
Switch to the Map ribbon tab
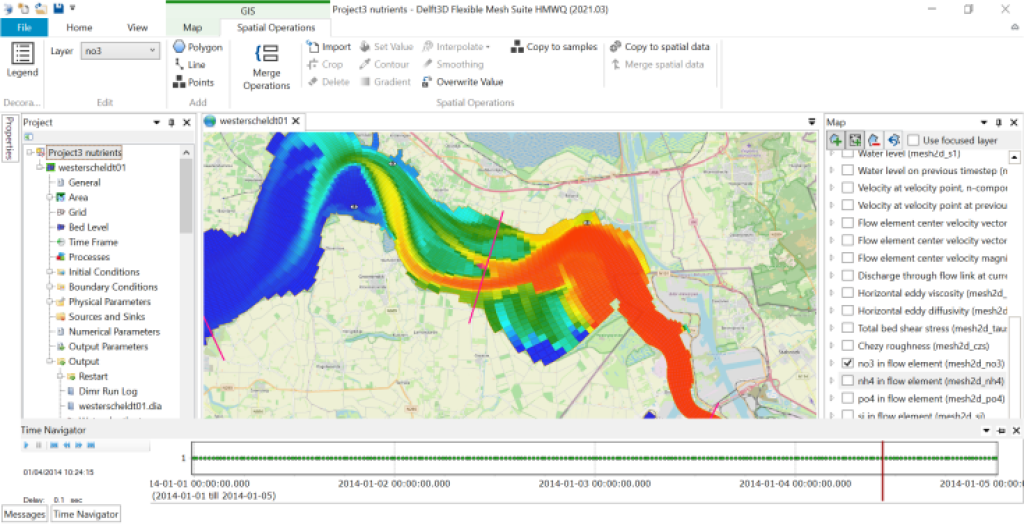[192, 28]
